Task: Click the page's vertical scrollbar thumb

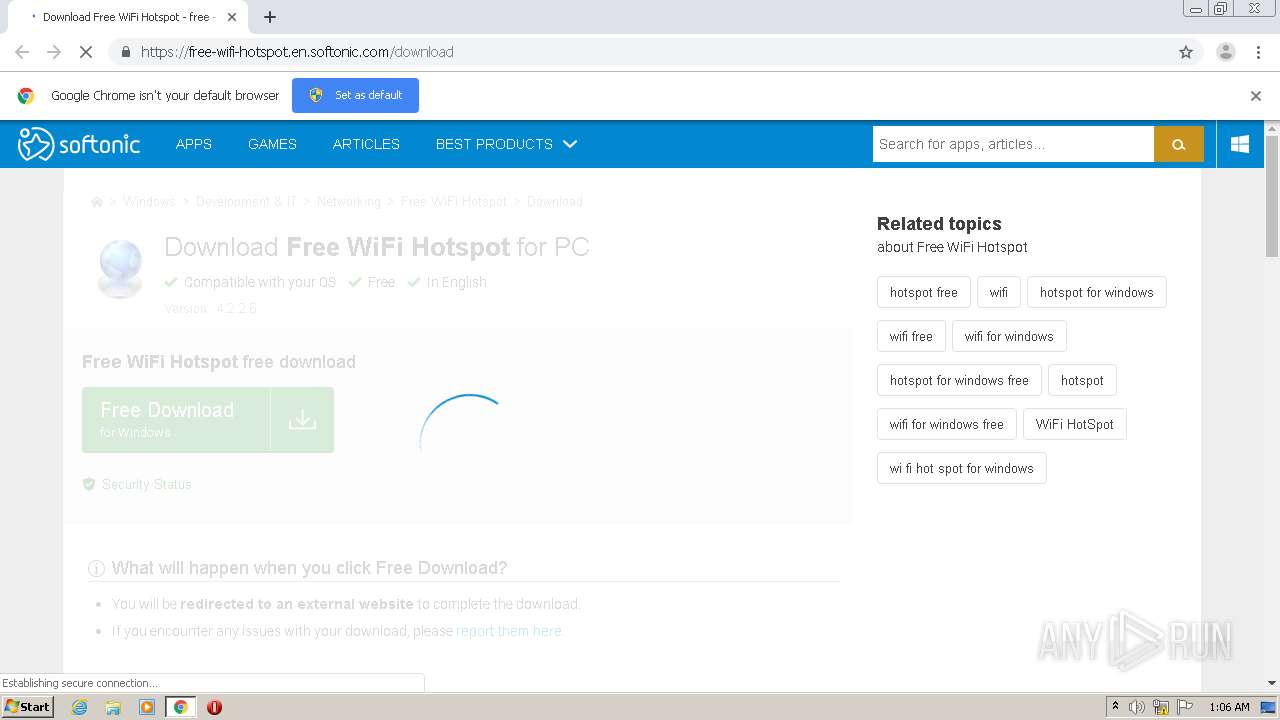Action: [x=1272, y=196]
